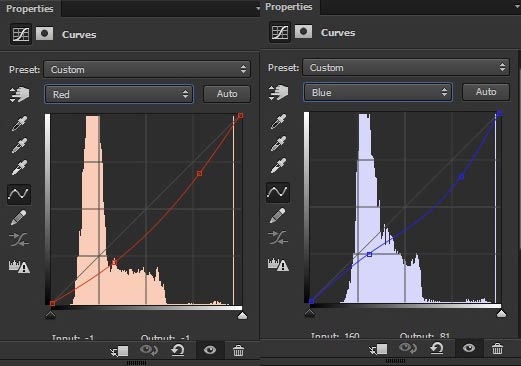The image size is (521, 366).
Task: Select the Masks icon beside Curves in Blue panel
Action: click(x=304, y=32)
